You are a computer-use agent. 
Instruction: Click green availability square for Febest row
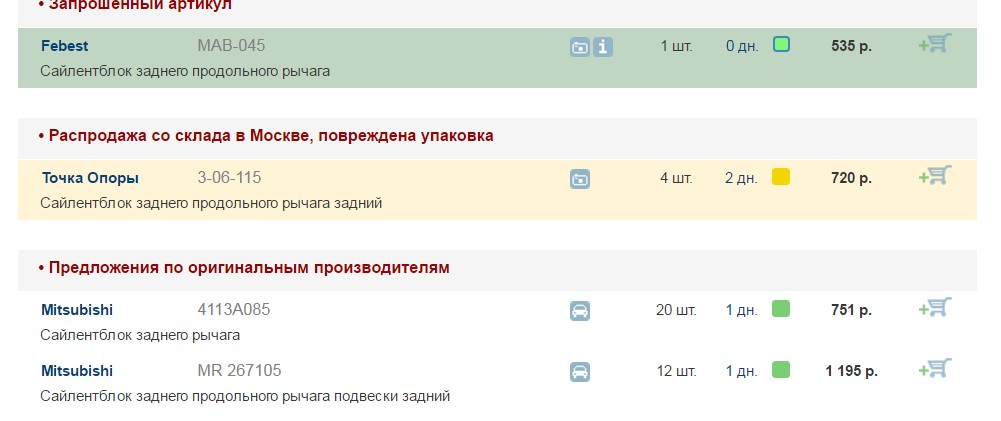[x=781, y=45]
